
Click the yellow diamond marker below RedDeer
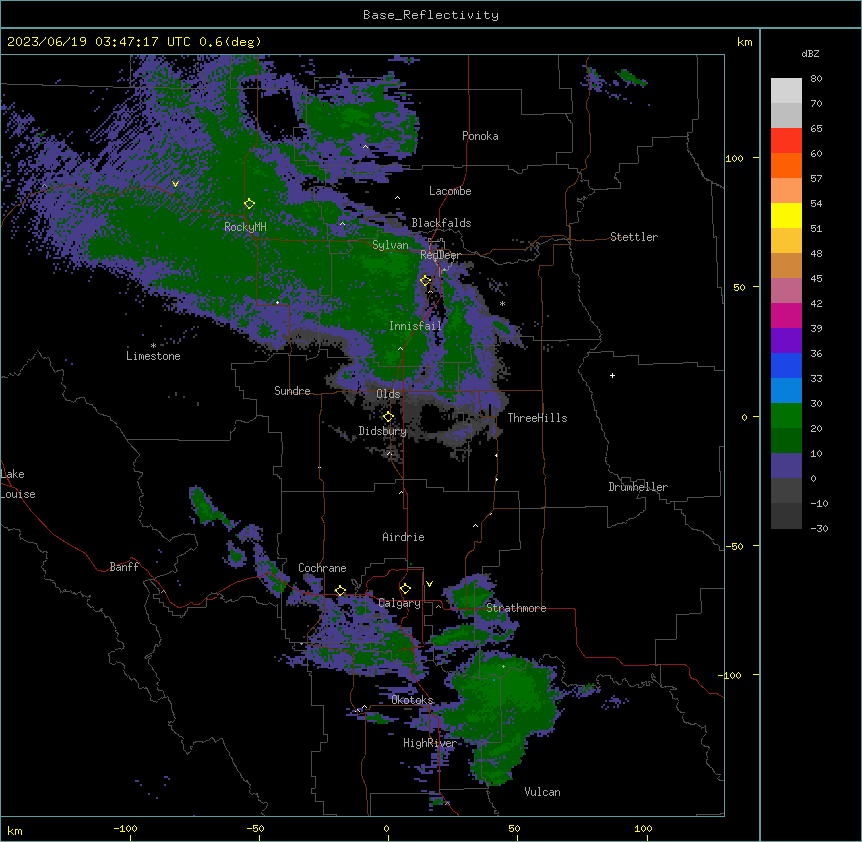(426, 281)
